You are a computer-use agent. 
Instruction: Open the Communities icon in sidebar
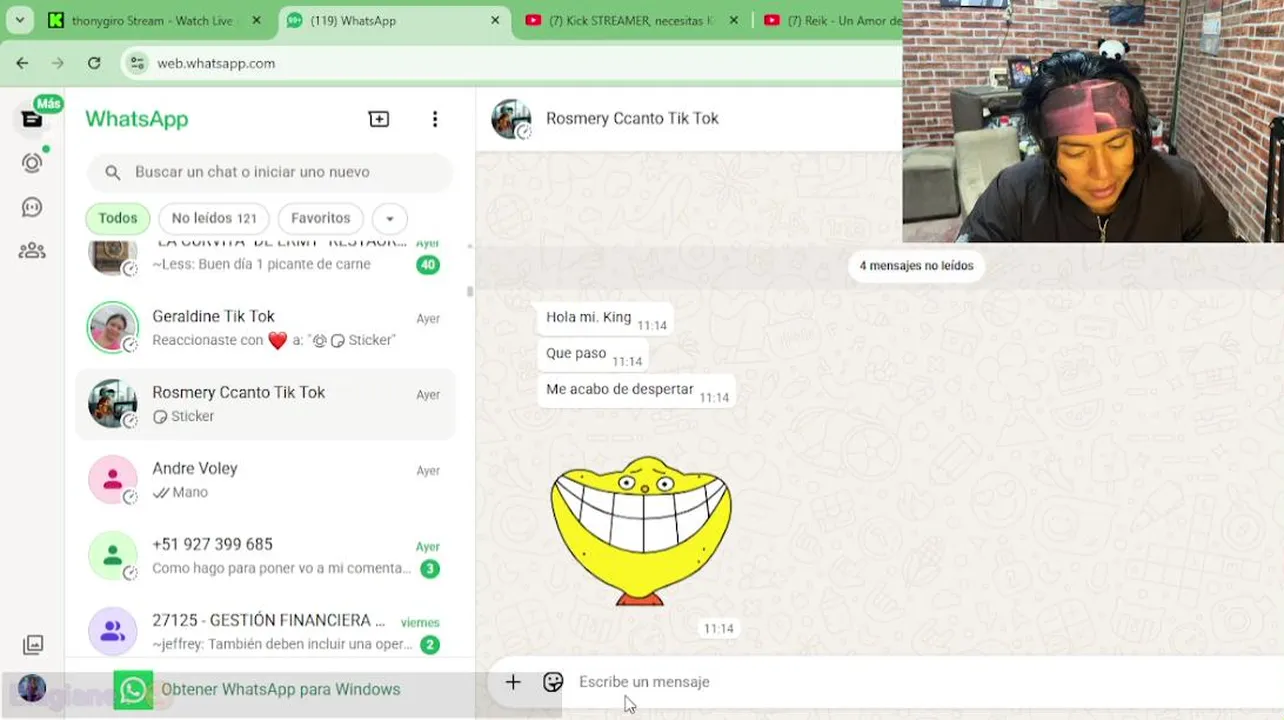click(x=32, y=251)
